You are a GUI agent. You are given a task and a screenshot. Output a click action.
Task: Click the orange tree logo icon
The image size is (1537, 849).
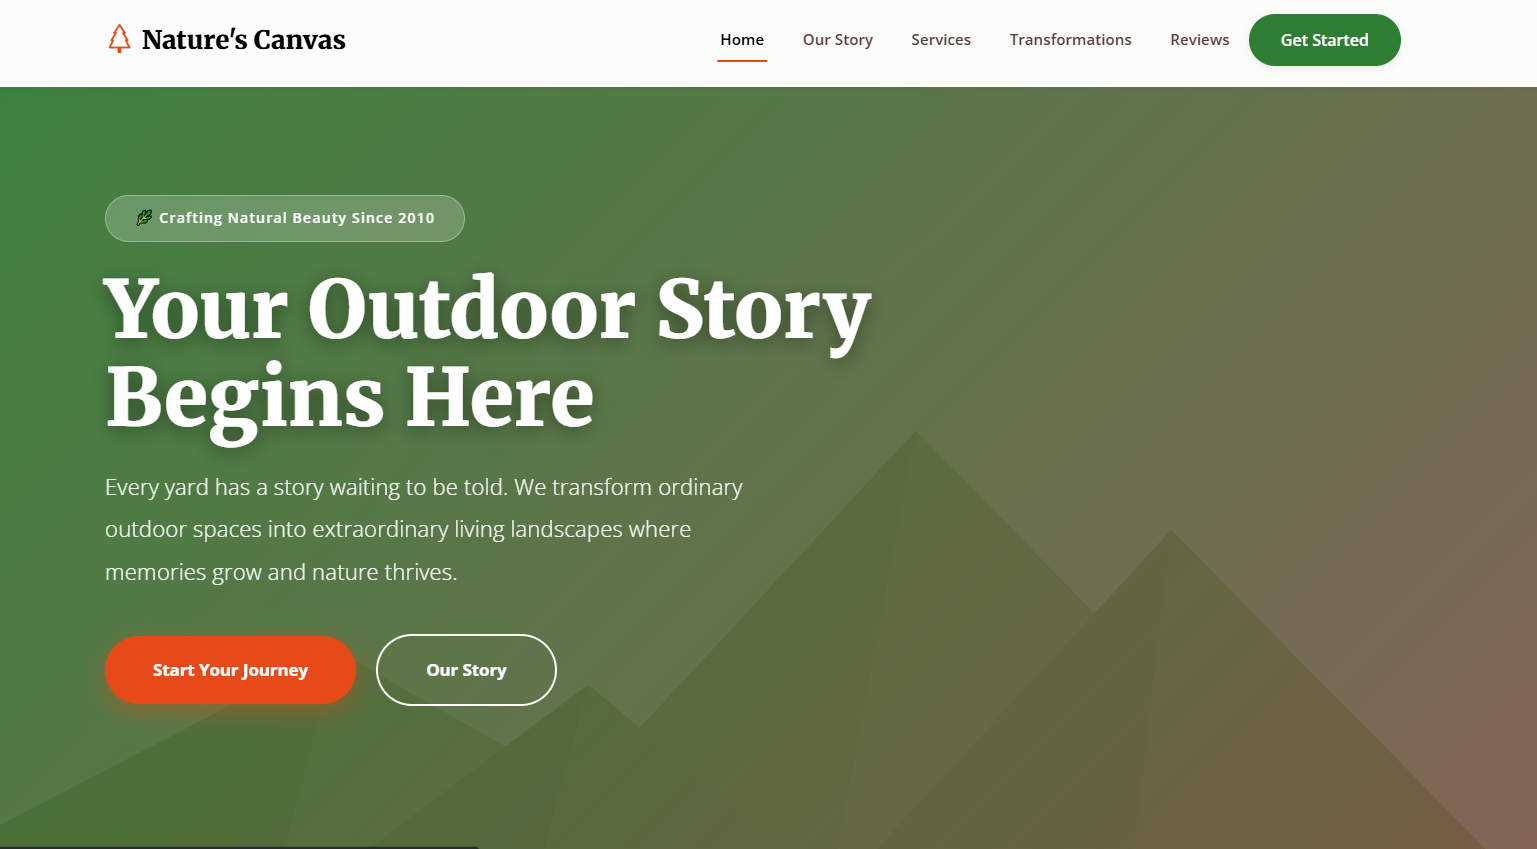pos(119,39)
